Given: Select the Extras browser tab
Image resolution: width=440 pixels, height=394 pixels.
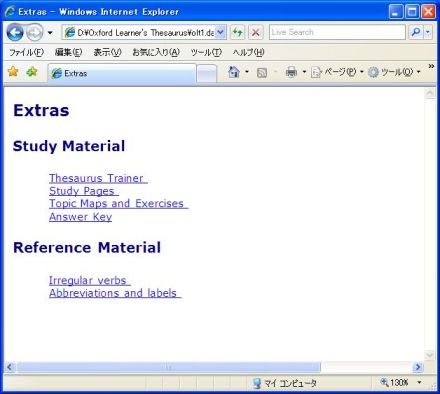Looking at the screenshot, I should coord(122,73).
